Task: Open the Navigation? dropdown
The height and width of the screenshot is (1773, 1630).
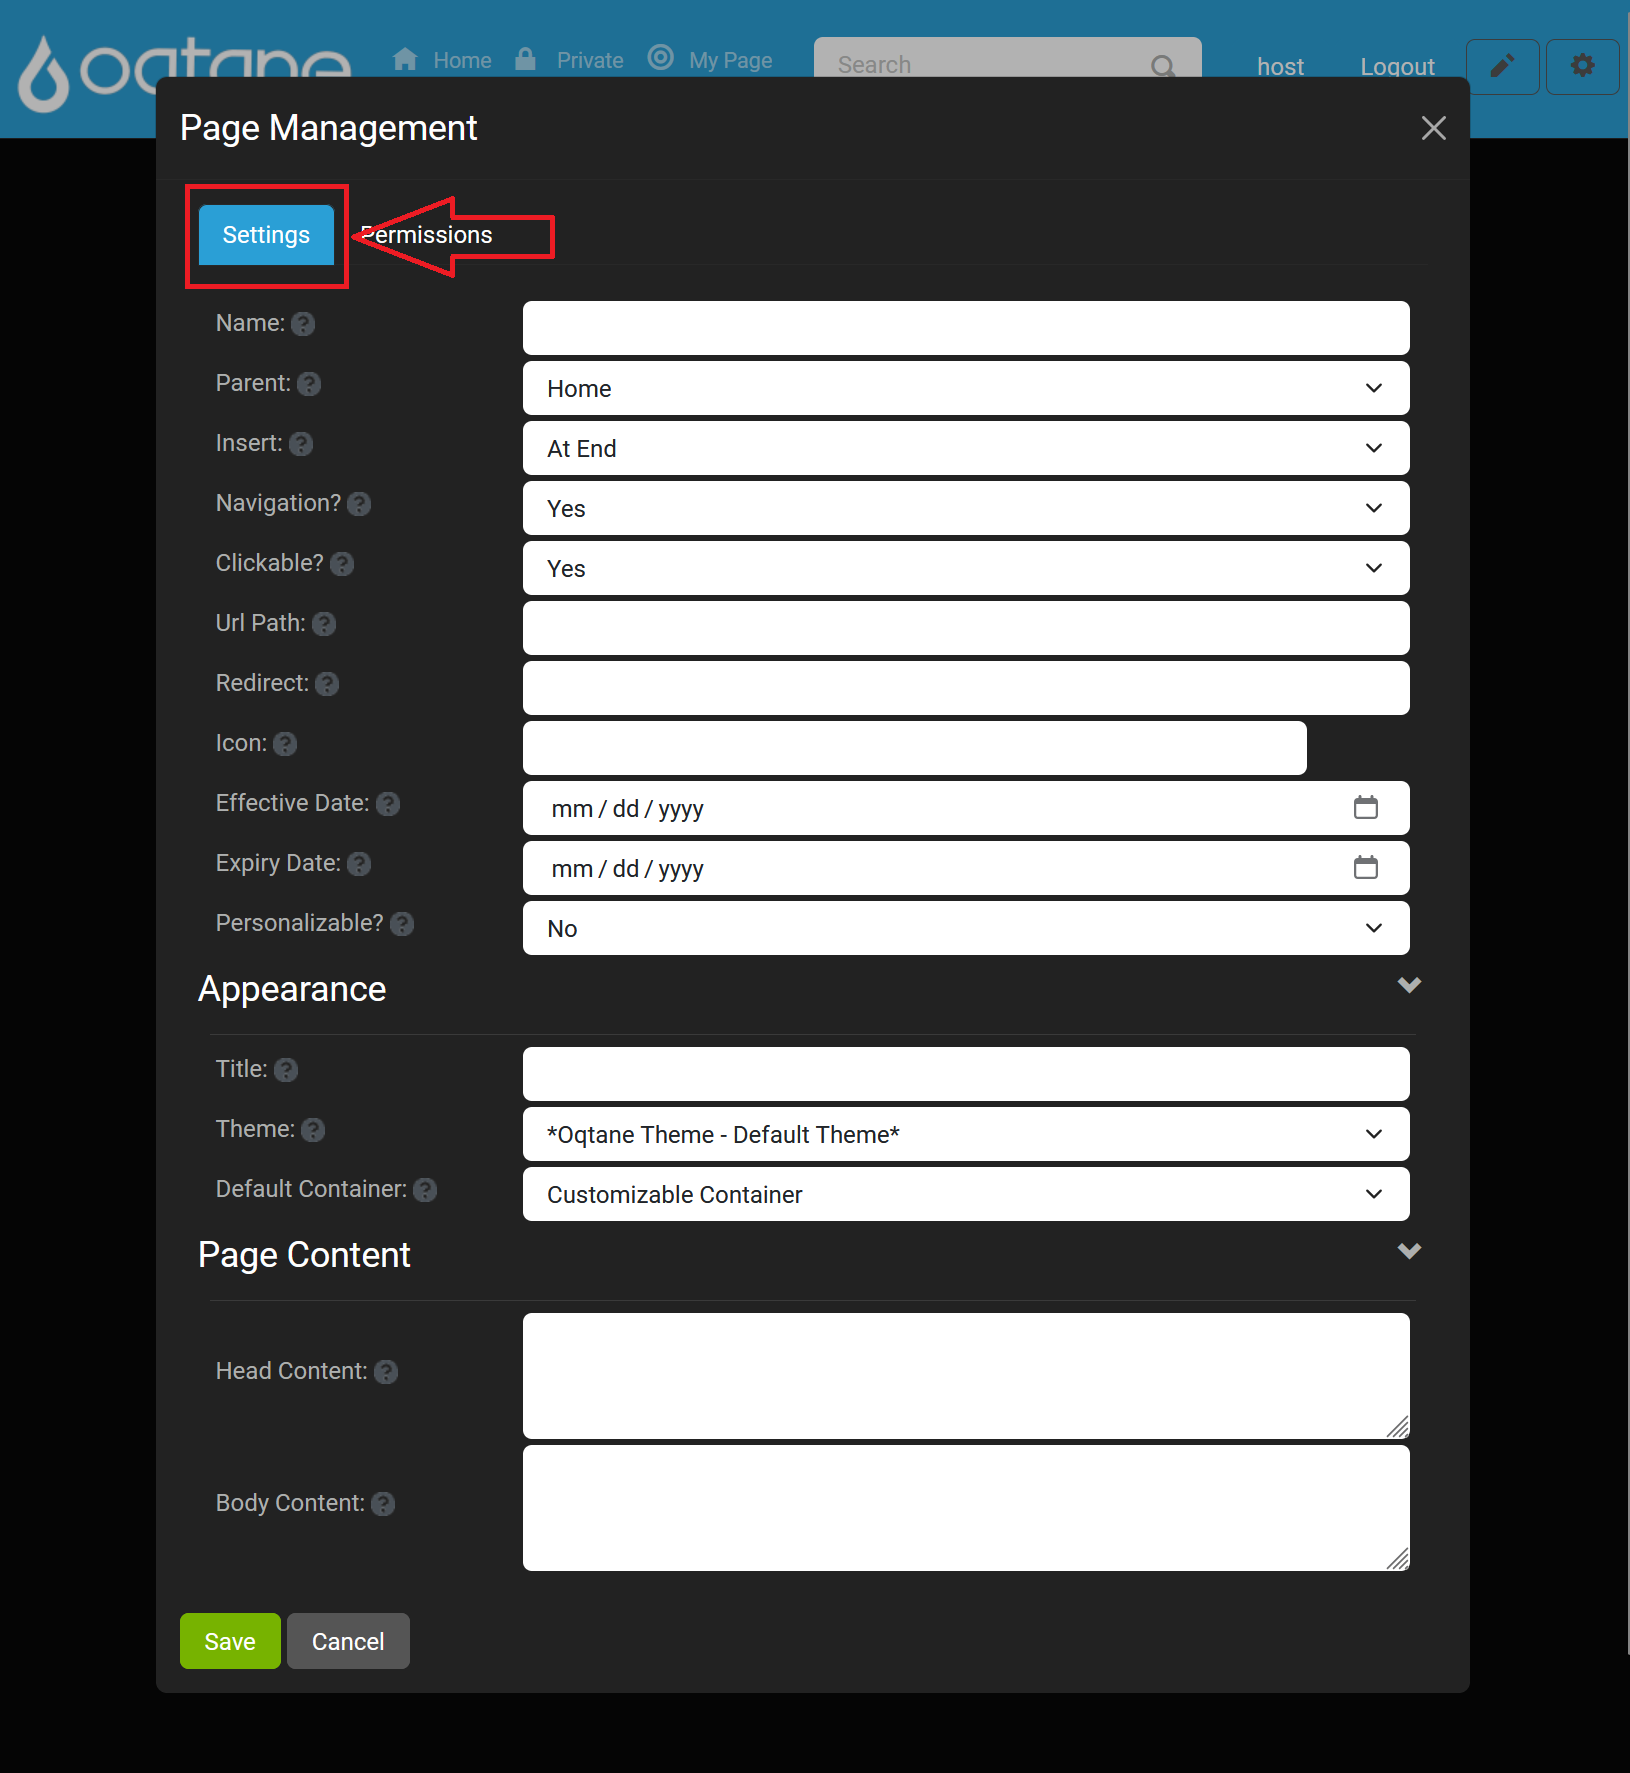Action: pyautogui.click(x=966, y=508)
